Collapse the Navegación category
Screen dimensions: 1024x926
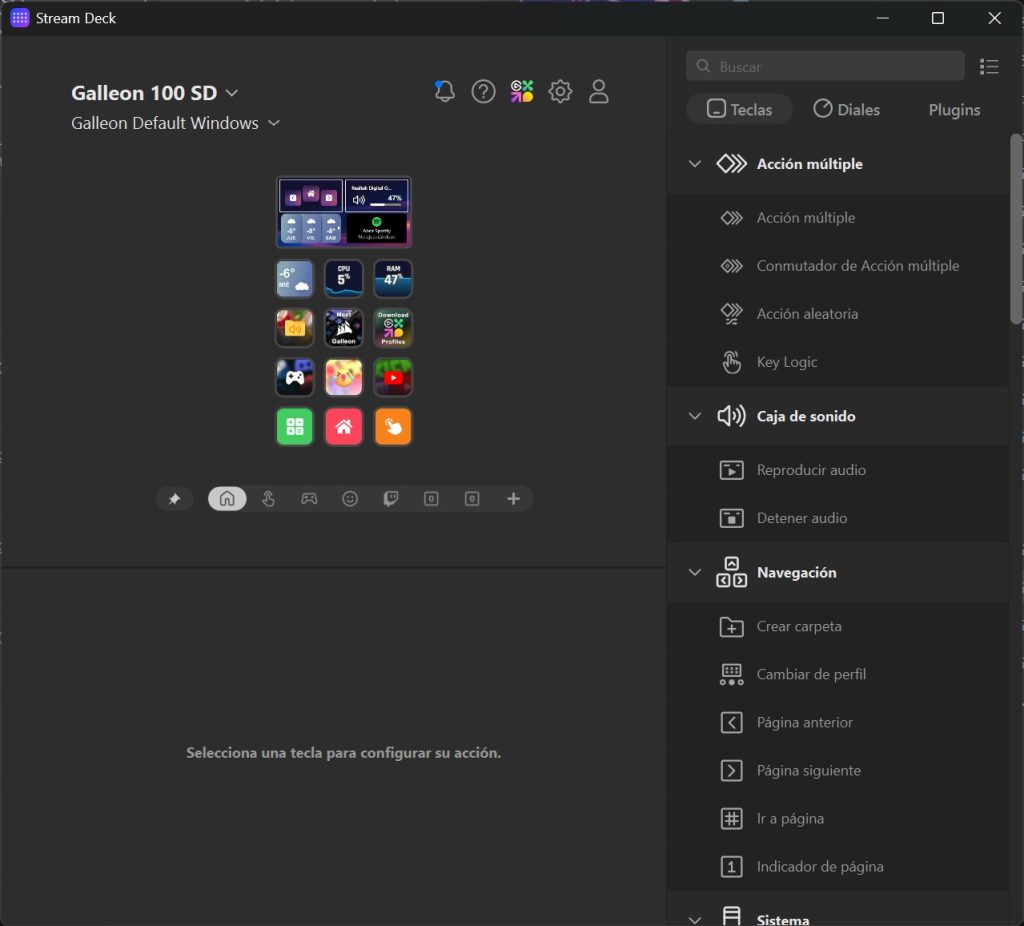(695, 573)
